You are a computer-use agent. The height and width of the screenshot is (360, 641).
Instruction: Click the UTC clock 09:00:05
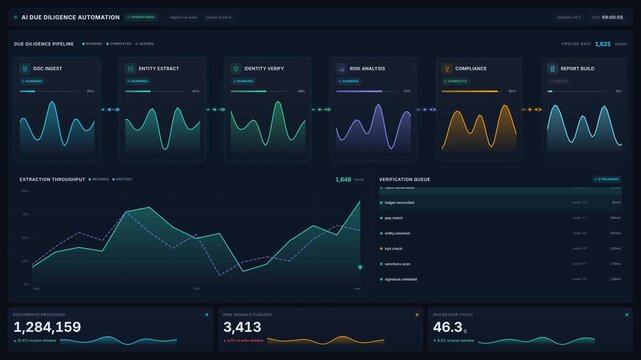click(x=612, y=18)
